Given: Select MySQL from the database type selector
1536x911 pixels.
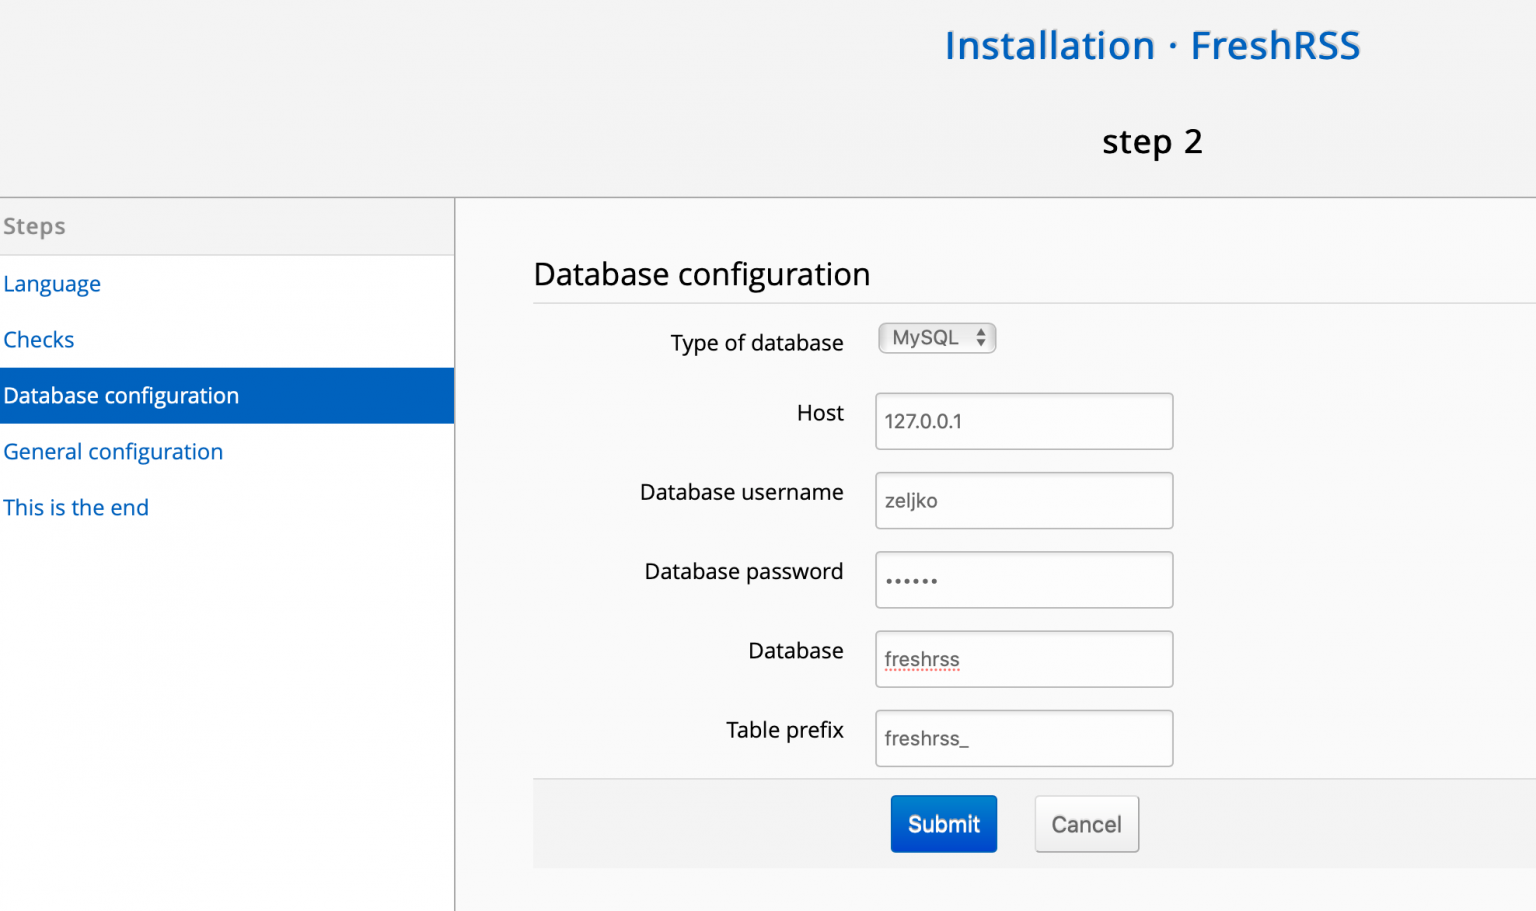Looking at the screenshot, I should click(930, 338).
